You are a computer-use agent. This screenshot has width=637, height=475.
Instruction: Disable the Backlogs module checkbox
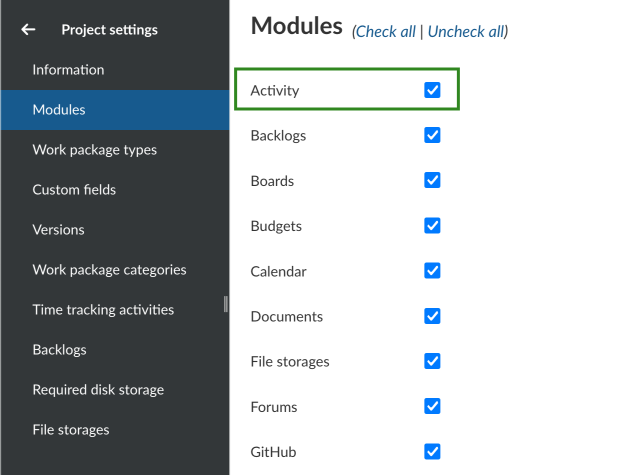click(x=432, y=135)
